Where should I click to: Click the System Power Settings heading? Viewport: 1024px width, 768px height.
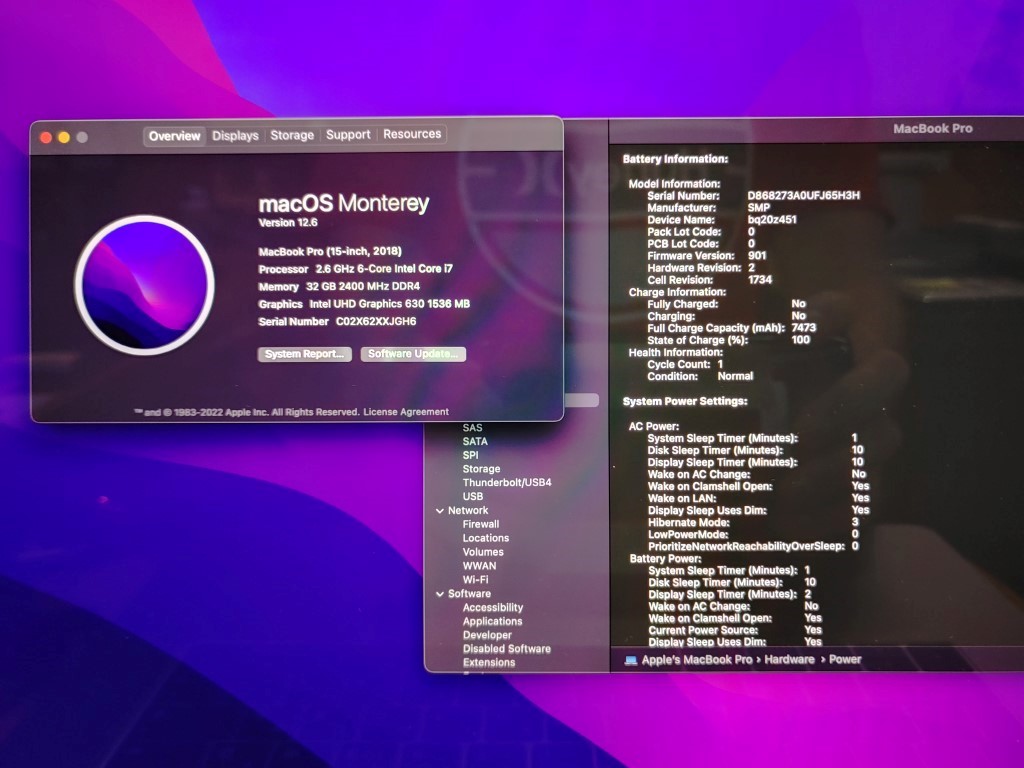pos(685,401)
